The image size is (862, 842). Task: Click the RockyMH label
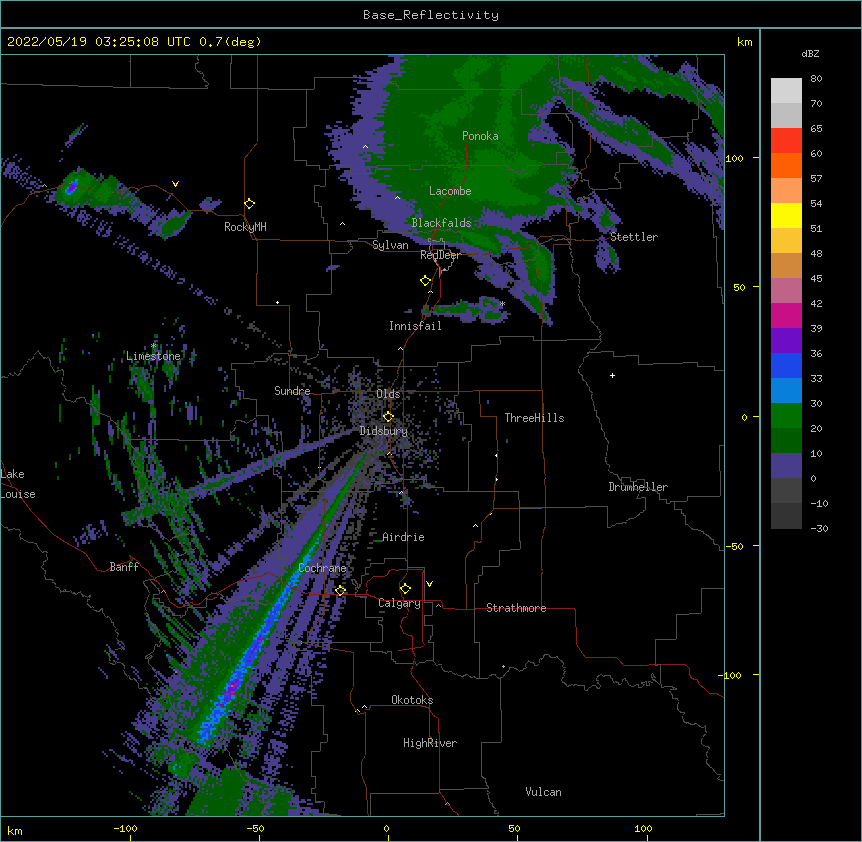[x=245, y=227]
